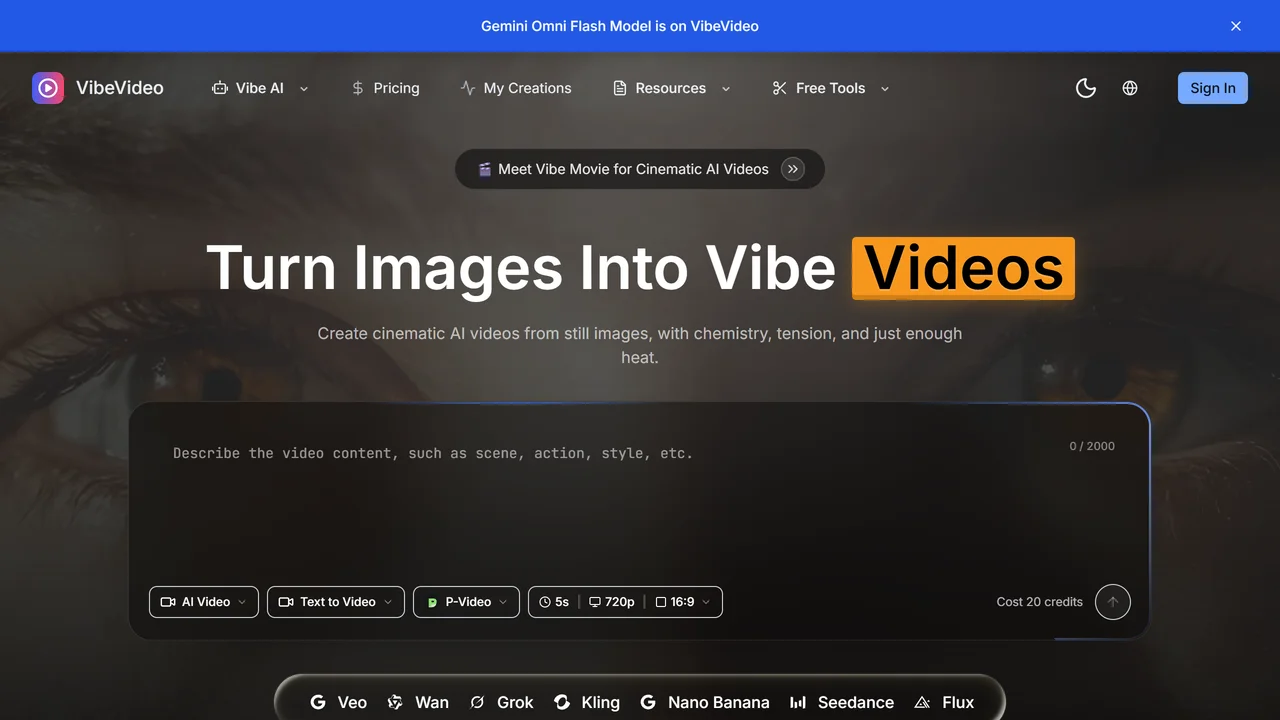Click the dollar icon beside Pricing
Screen dimensions: 1280x720
pos(358,88)
